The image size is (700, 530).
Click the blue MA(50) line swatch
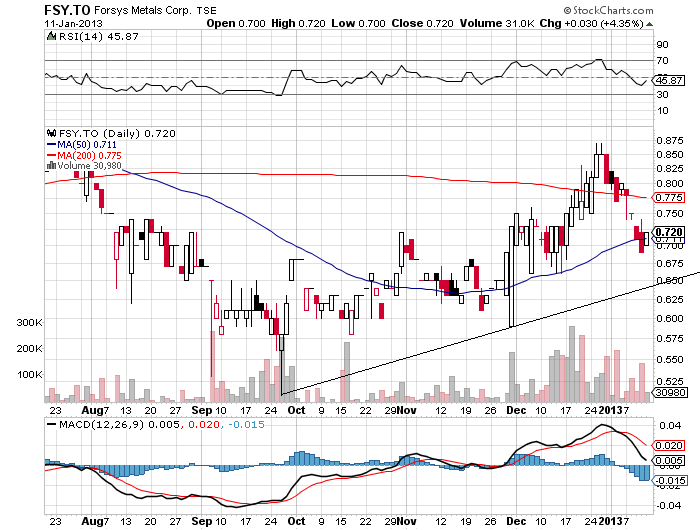(x=51, y=145)
